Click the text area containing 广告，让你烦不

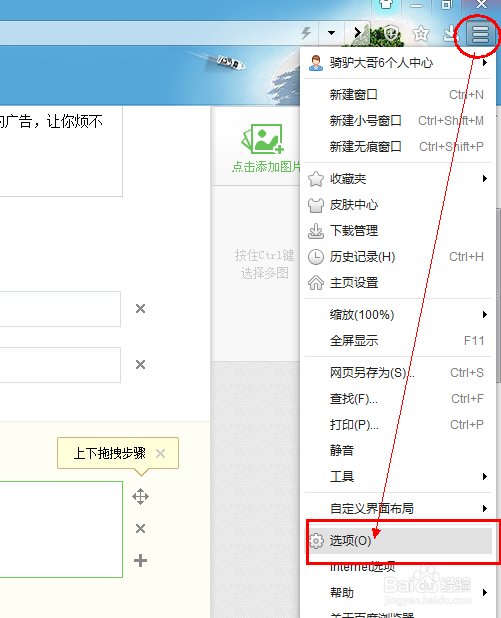61,151
